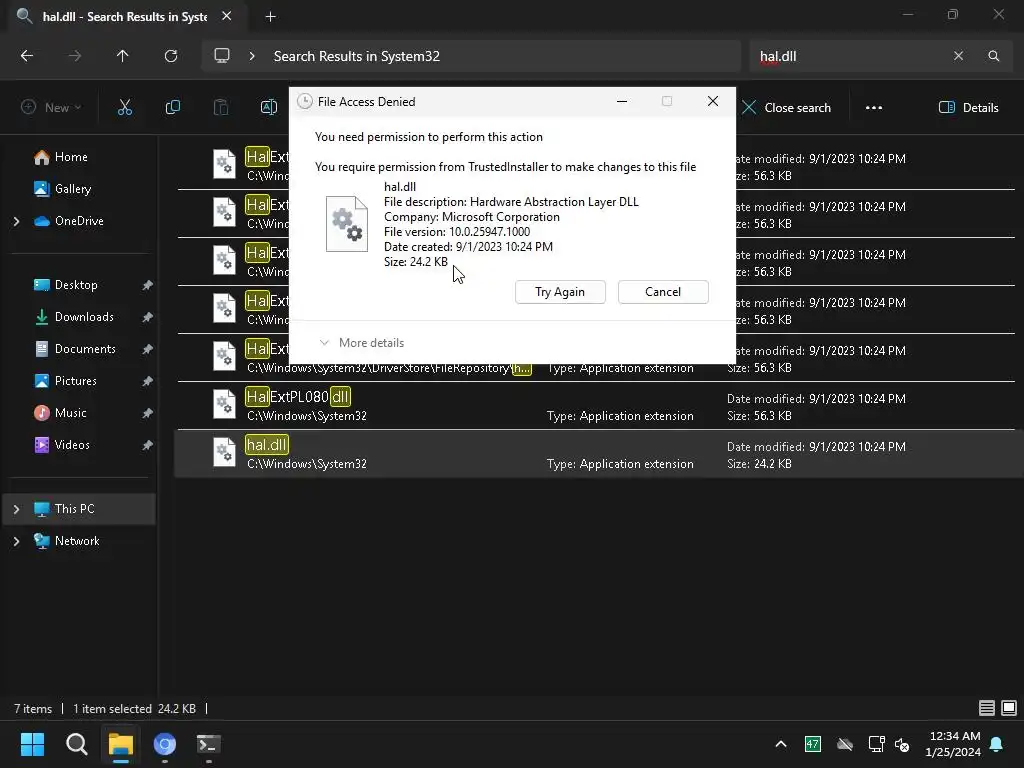Go back with the left arrow

coord(27,56)
